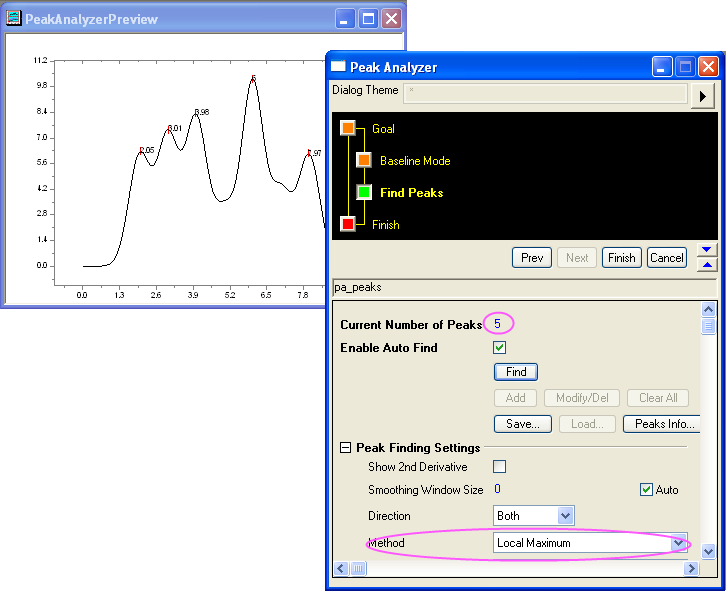This screenshot has width=726, height=591.
Task: Open the Method dropdown showing Local Maximum
Action: click(x=680, y=543)
